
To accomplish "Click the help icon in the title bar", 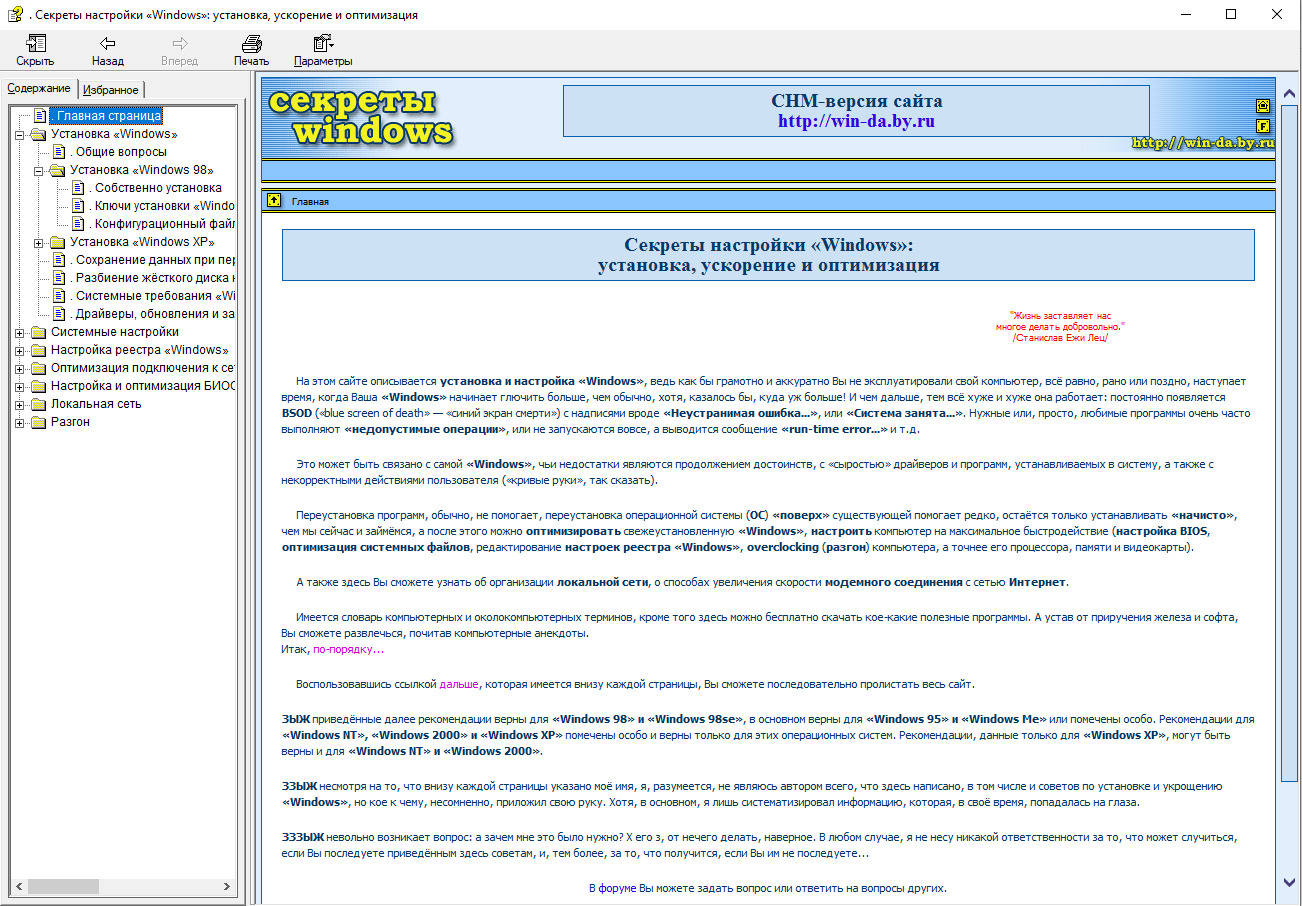I will 15,14.
